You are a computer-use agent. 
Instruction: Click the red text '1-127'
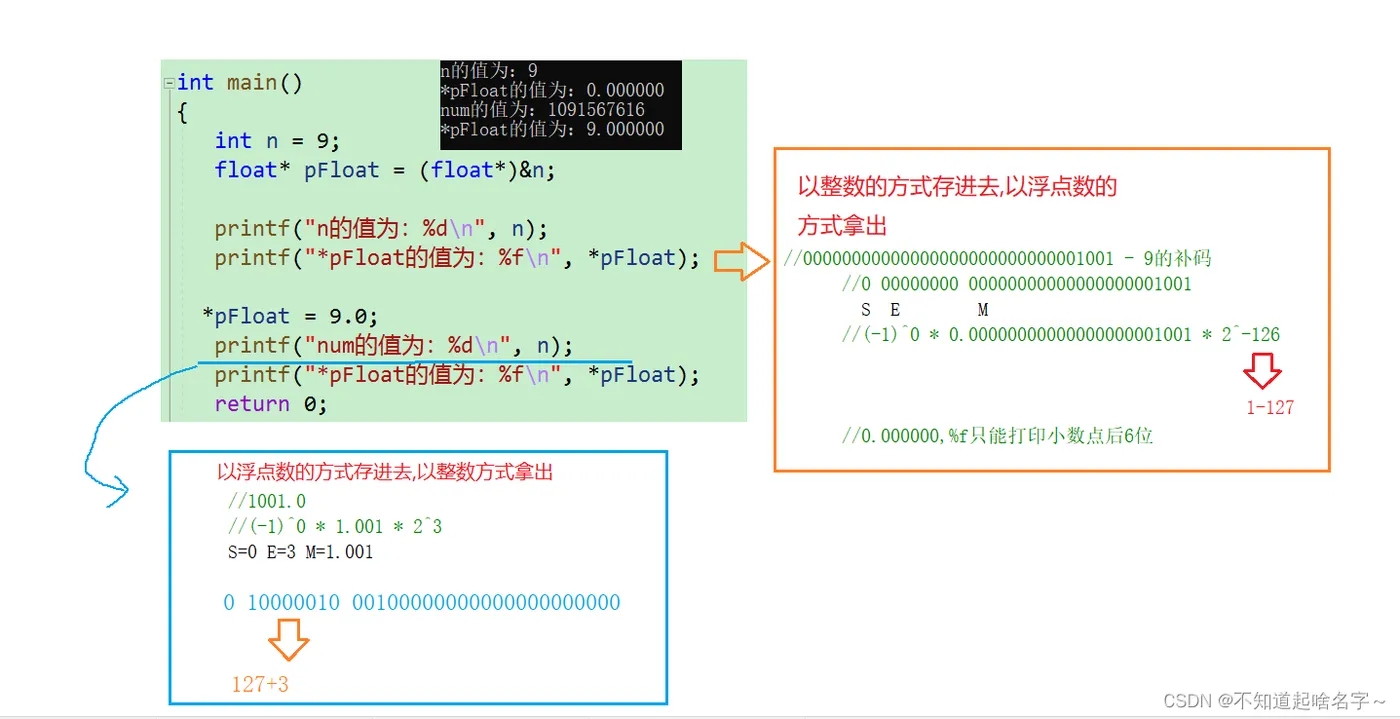point(1270,407)
